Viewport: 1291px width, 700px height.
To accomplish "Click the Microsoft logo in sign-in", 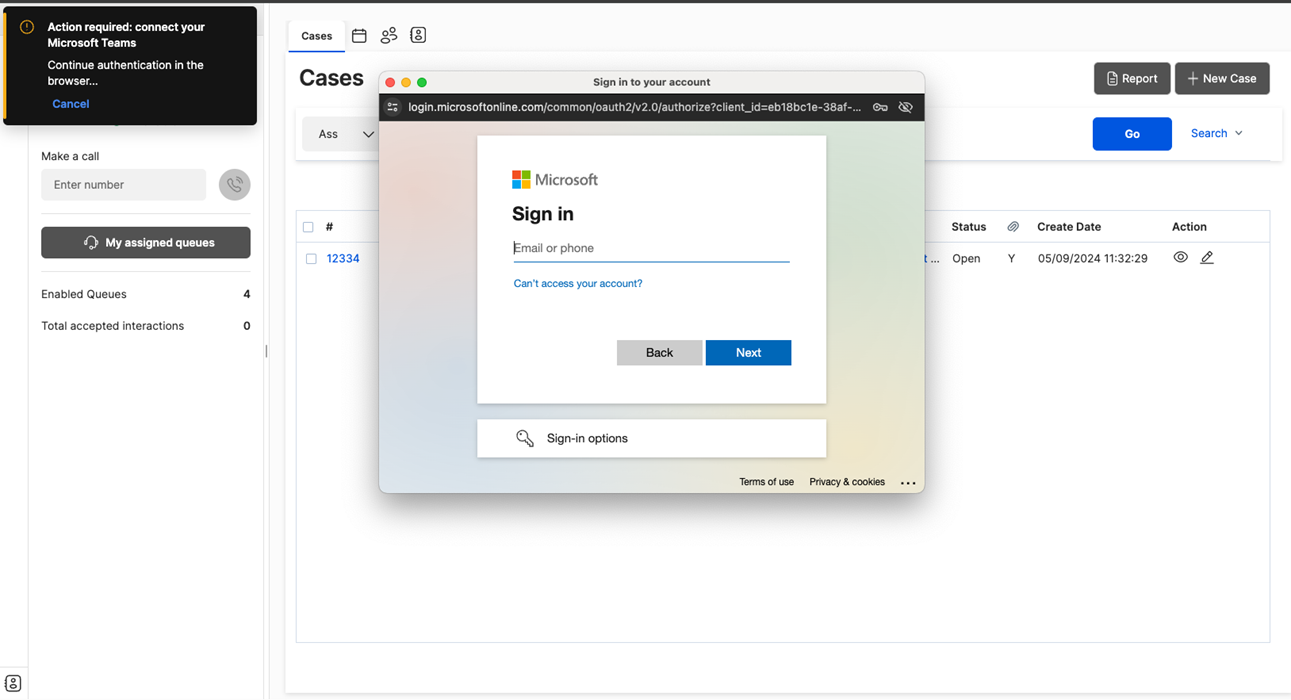I will point(555,180).
